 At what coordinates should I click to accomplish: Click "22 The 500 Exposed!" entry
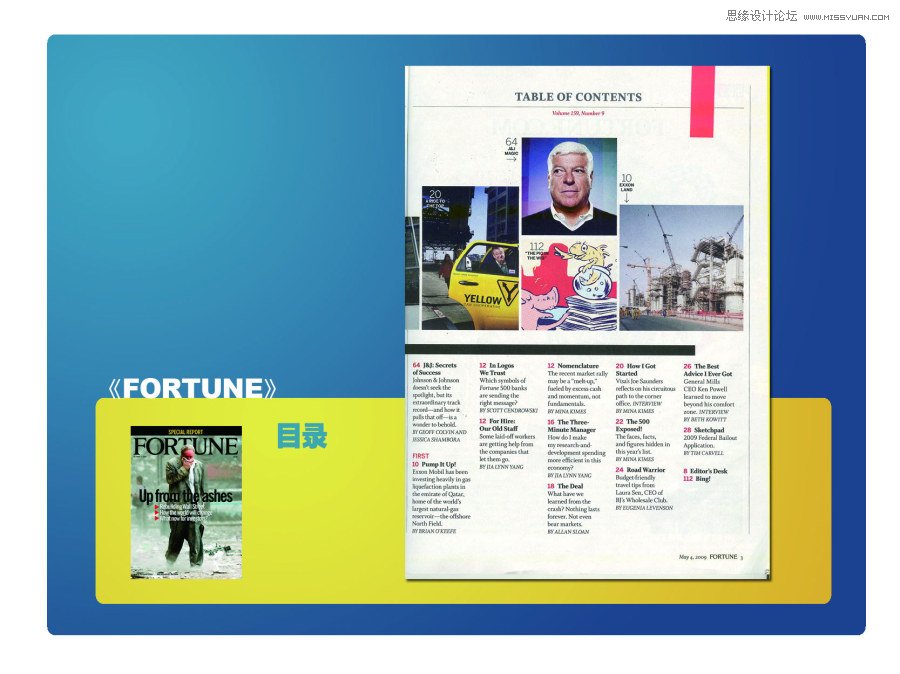633,425
